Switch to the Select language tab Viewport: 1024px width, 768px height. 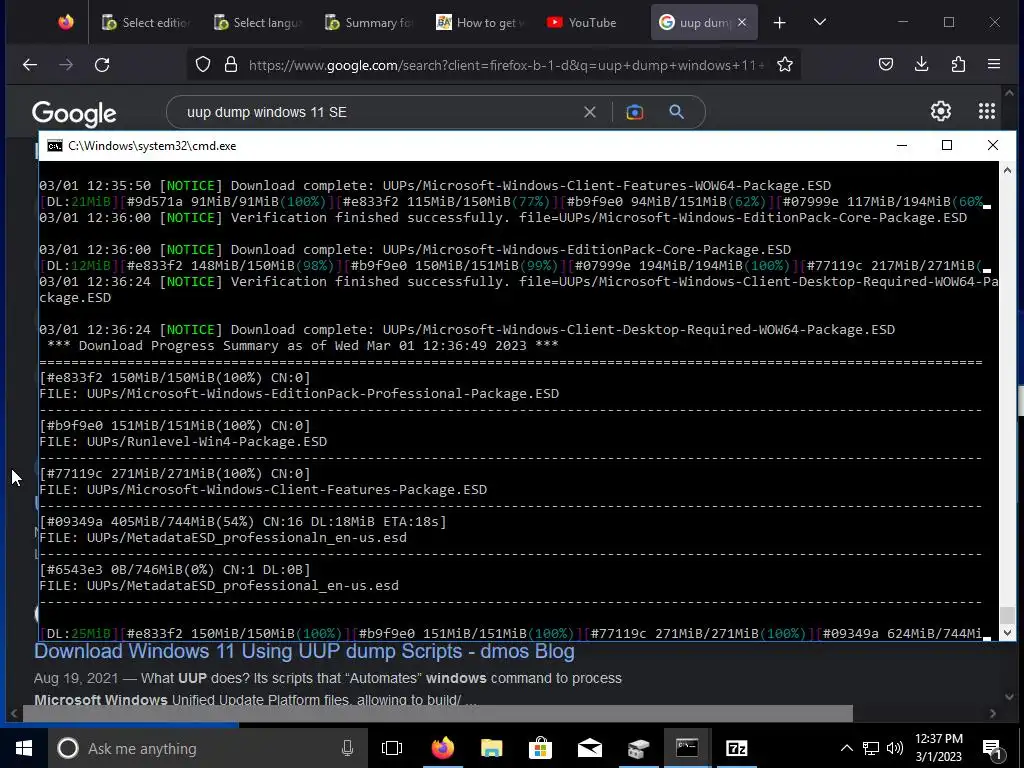(257, 23)
